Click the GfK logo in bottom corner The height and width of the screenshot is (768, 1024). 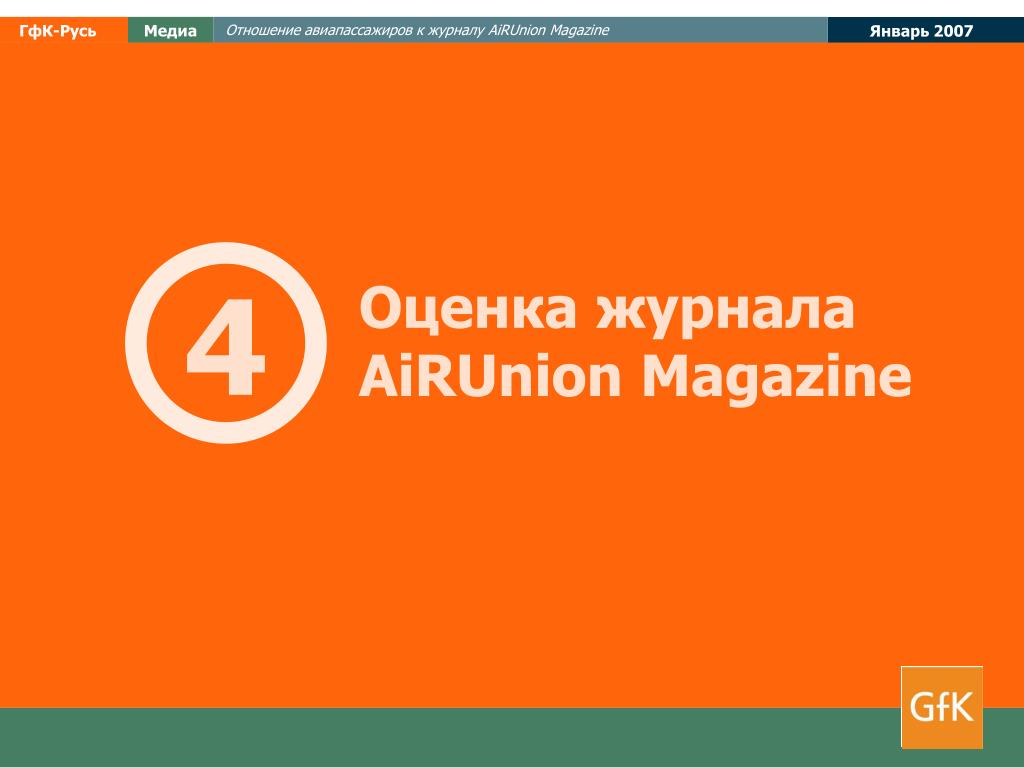pos(942,707)
